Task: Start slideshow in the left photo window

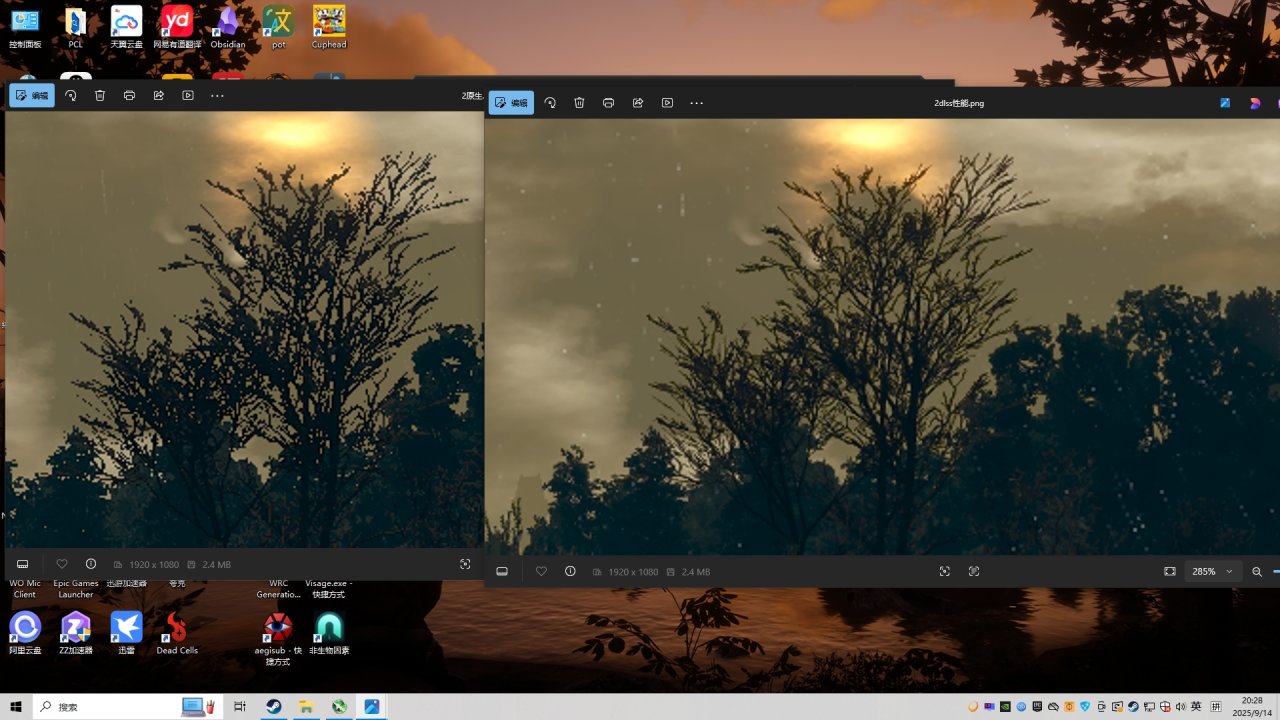Action: pos(188,95)
